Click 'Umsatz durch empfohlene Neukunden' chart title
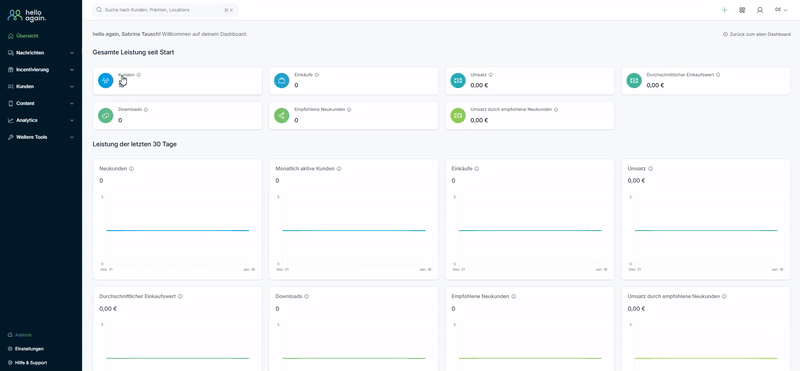Screen dimensions: 800x371 673,296
